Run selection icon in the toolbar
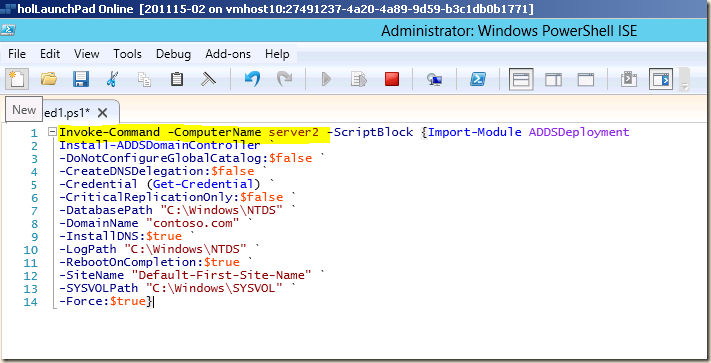The image size is (711, 363). (359, 80)
